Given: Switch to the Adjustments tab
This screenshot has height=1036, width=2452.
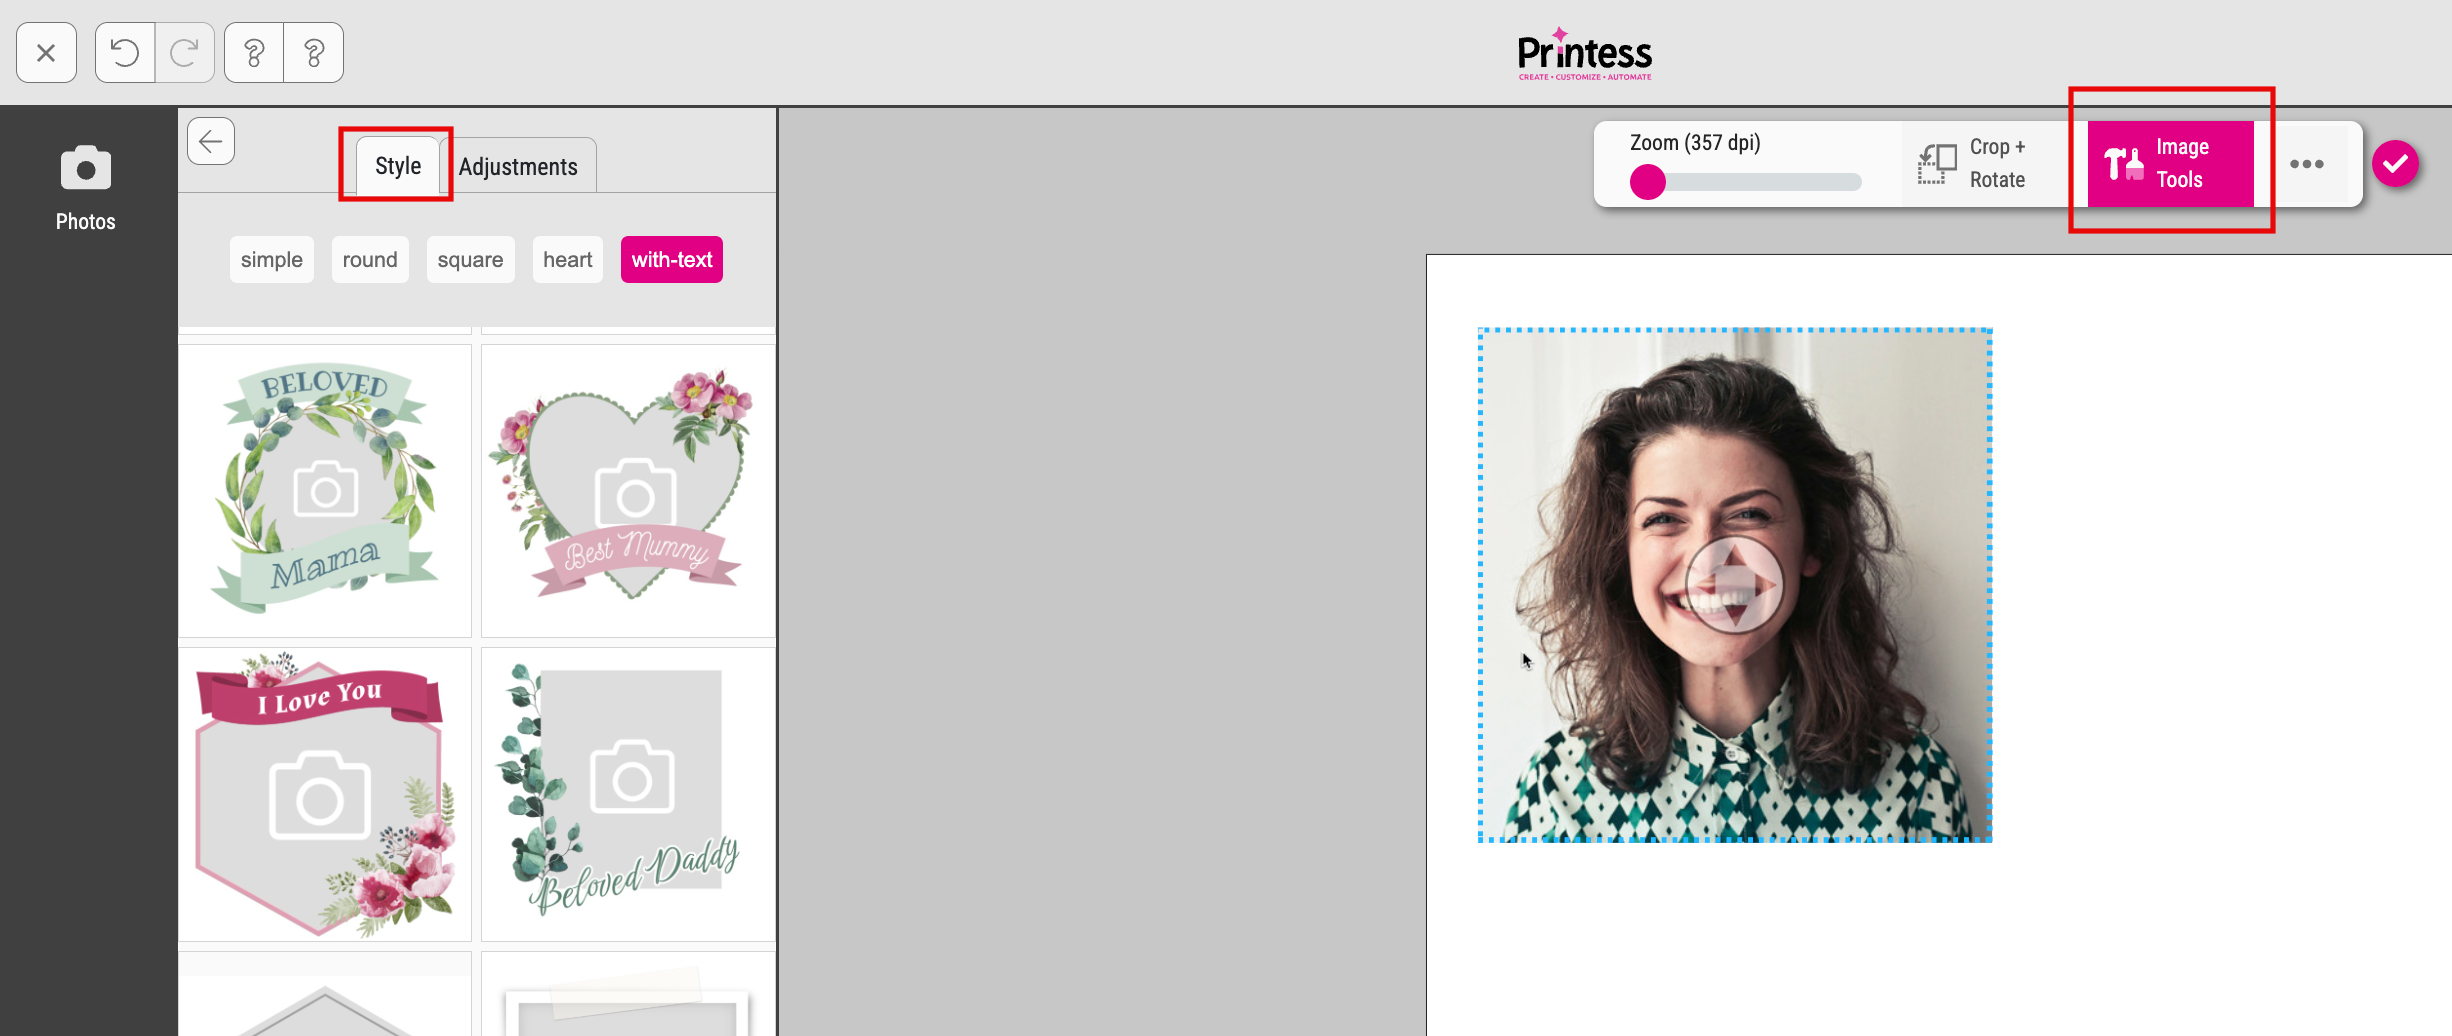Looking at the screenshot, I should 518,167.
